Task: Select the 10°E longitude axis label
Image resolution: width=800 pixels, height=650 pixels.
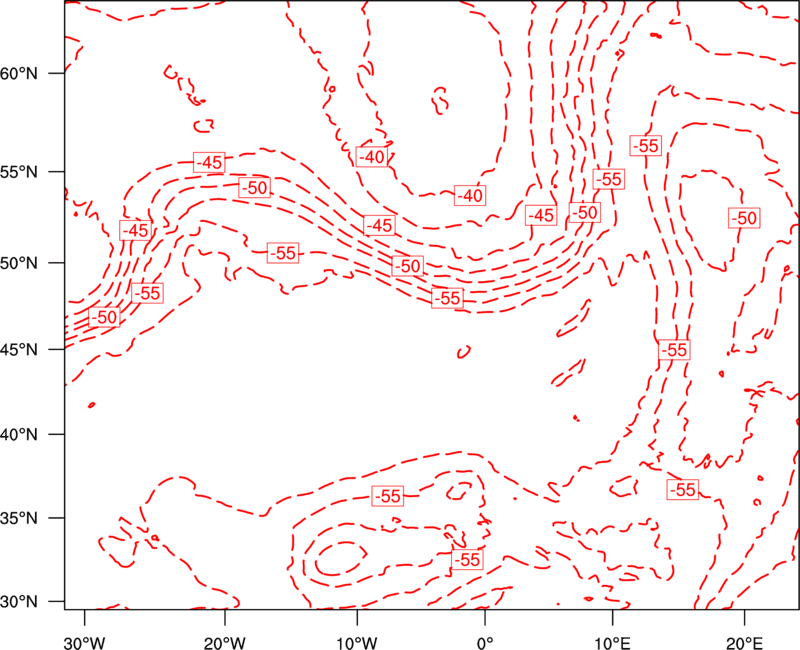Action: tap(612, 643)
